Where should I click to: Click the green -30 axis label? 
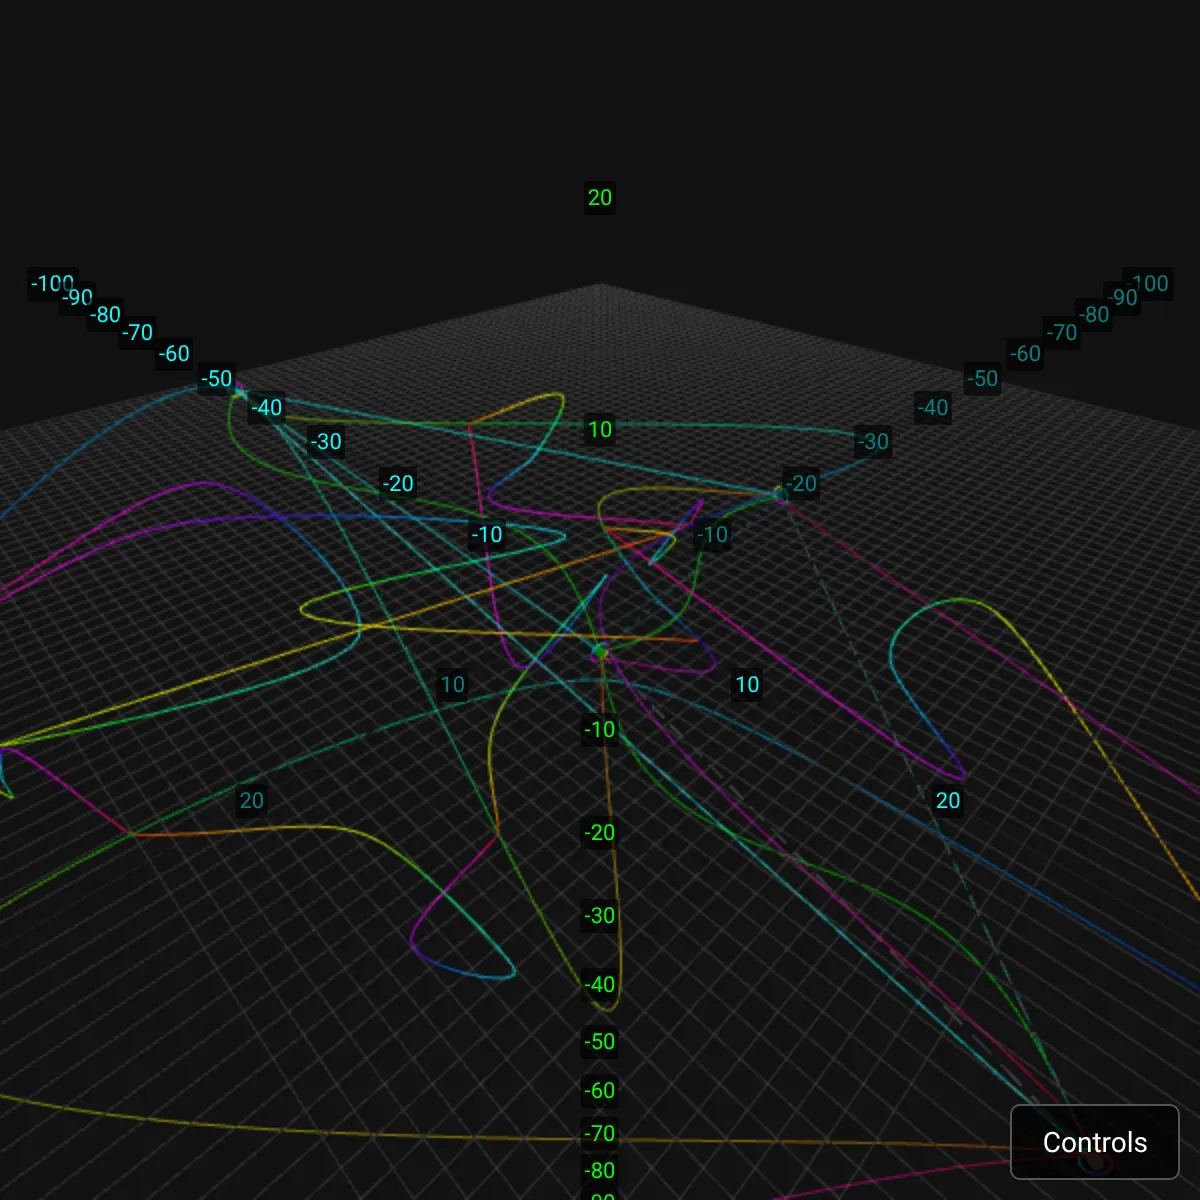tap(600, 916)
